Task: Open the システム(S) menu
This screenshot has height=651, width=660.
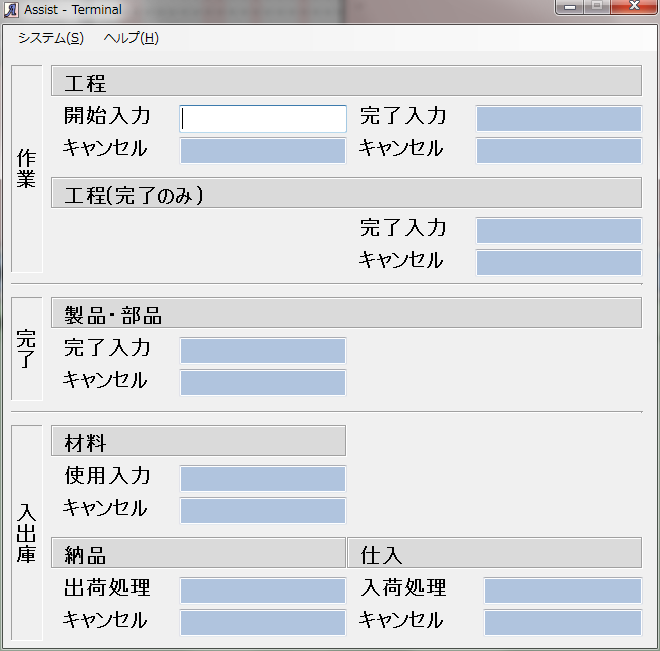Action: 51,38
